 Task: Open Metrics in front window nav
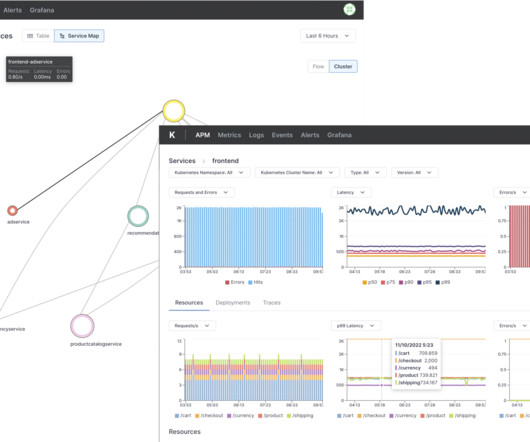pyautogui.click(x=229, y=135)
